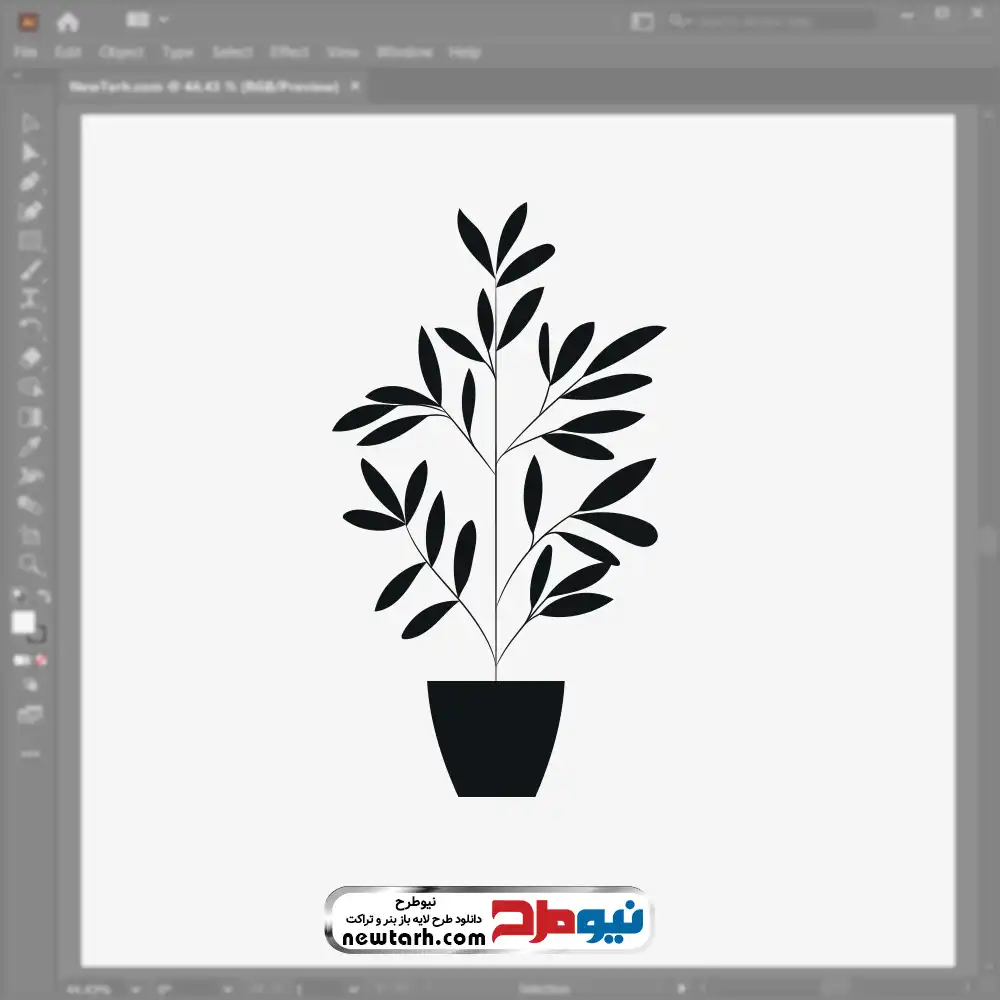Select the Pen tool

pyautogui.click(x=30, y=182)
